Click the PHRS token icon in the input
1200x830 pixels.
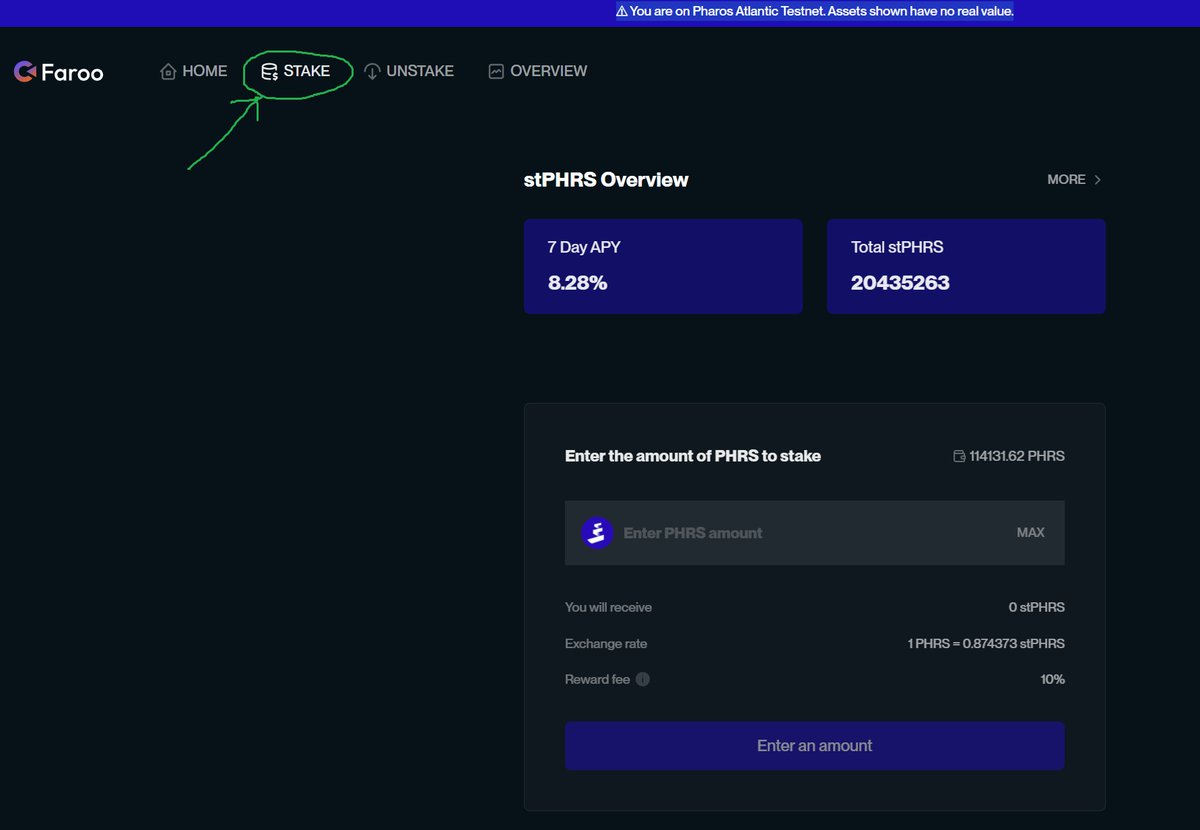tap(597, 532)
